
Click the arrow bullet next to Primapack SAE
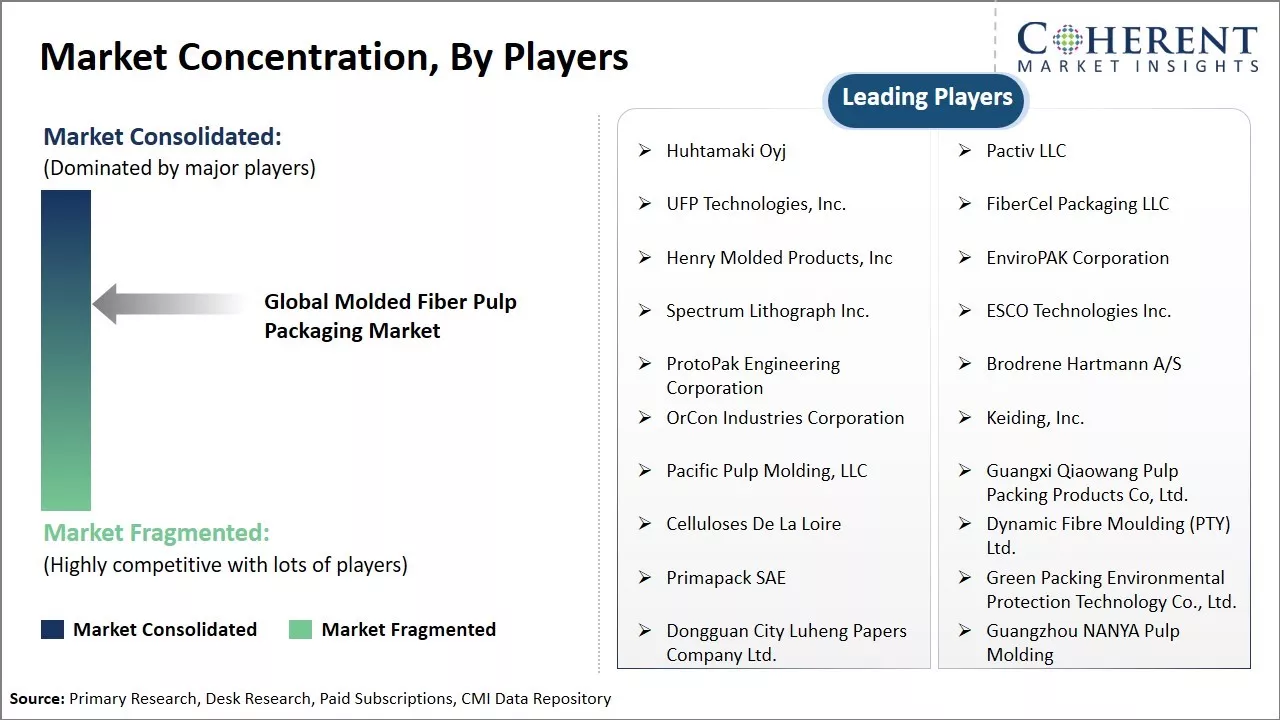[645, 578]
